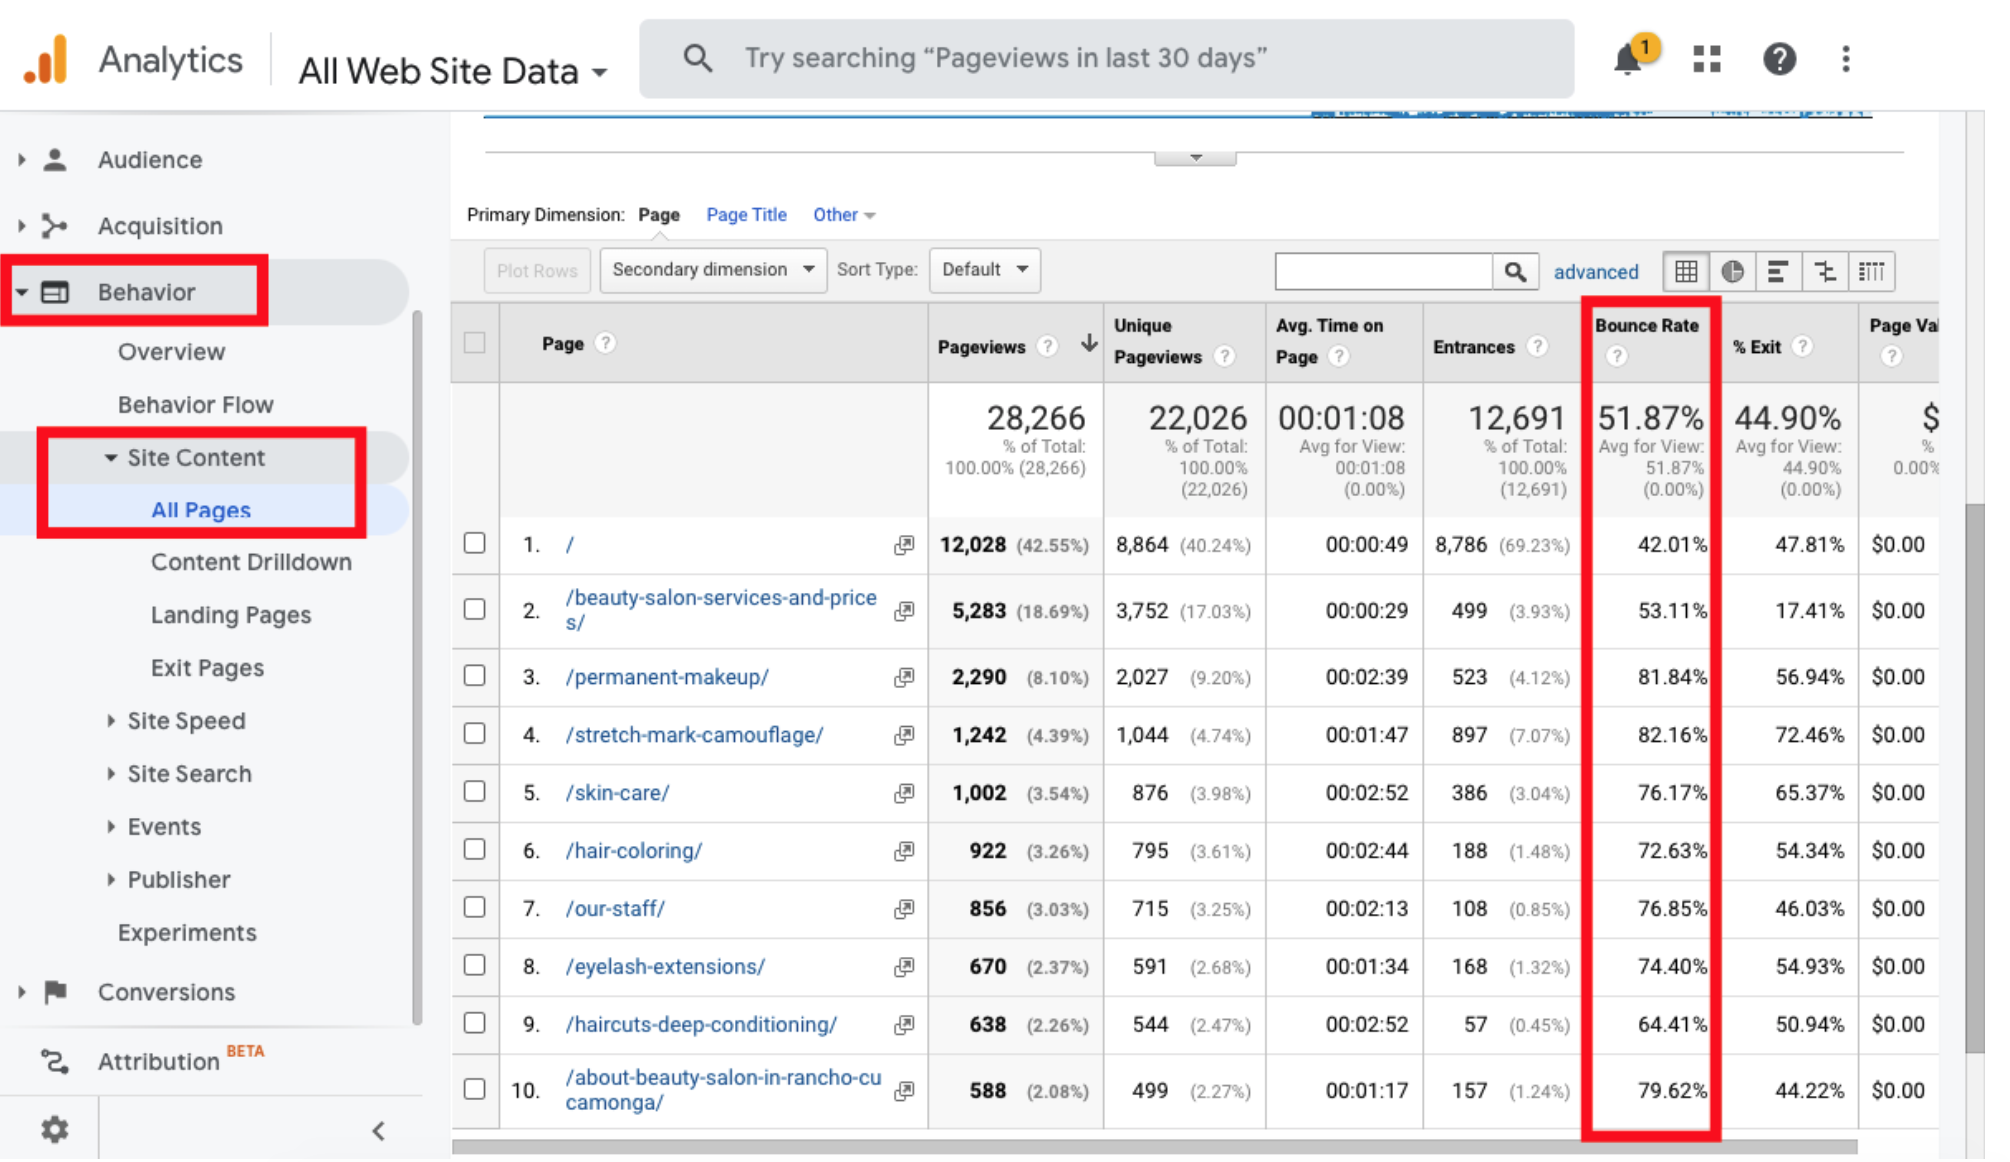The height and width of the screenshot is (1162, 2010).
Task: Click the table search magnifier button
Action: pyautogui.click(x=1515, y=272)
